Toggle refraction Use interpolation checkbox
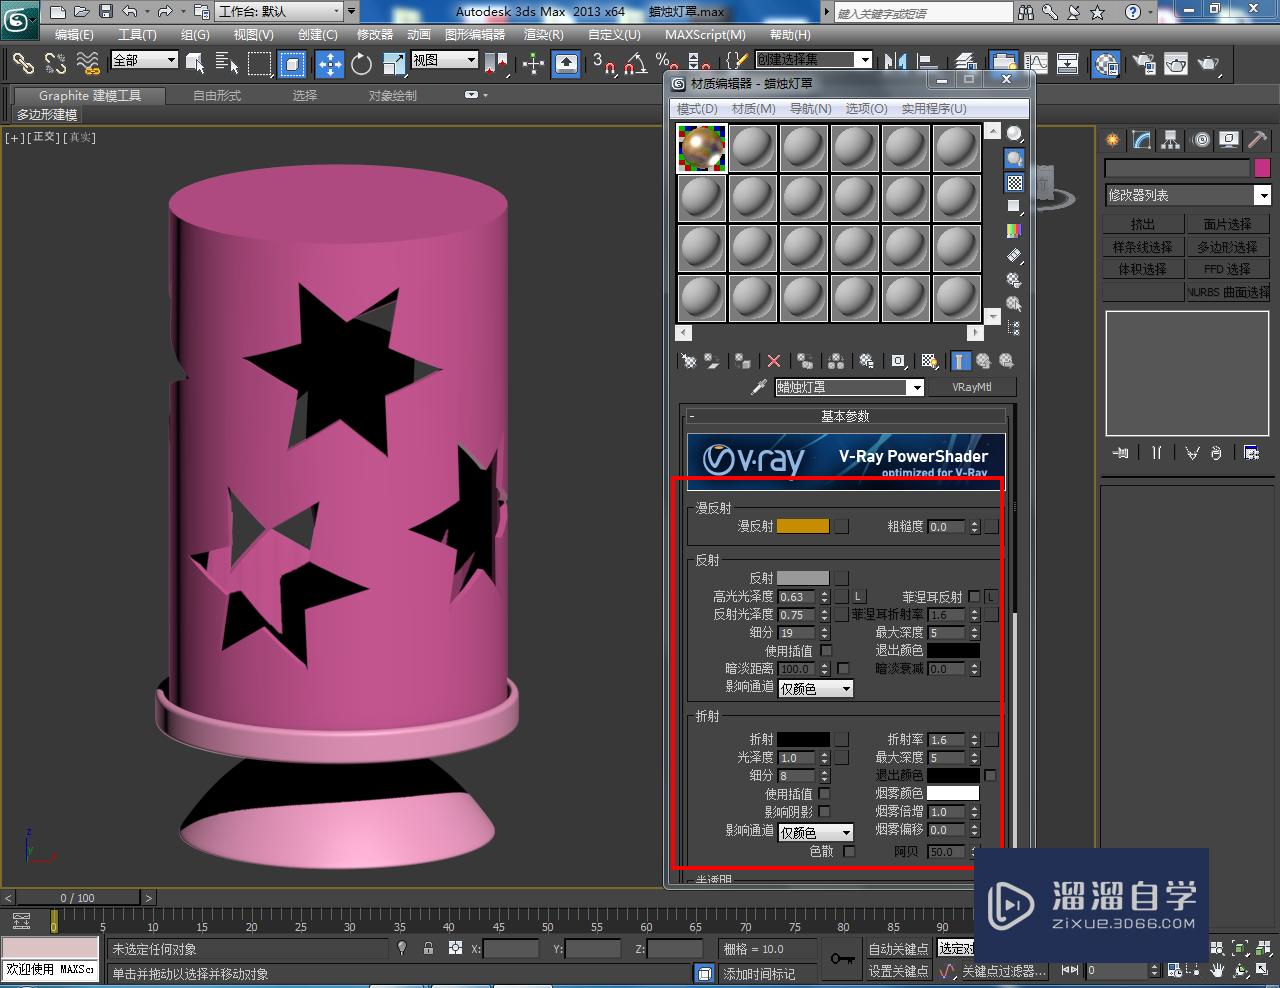The width and height of the screenshot is (1280, 988). pos(824,794)
